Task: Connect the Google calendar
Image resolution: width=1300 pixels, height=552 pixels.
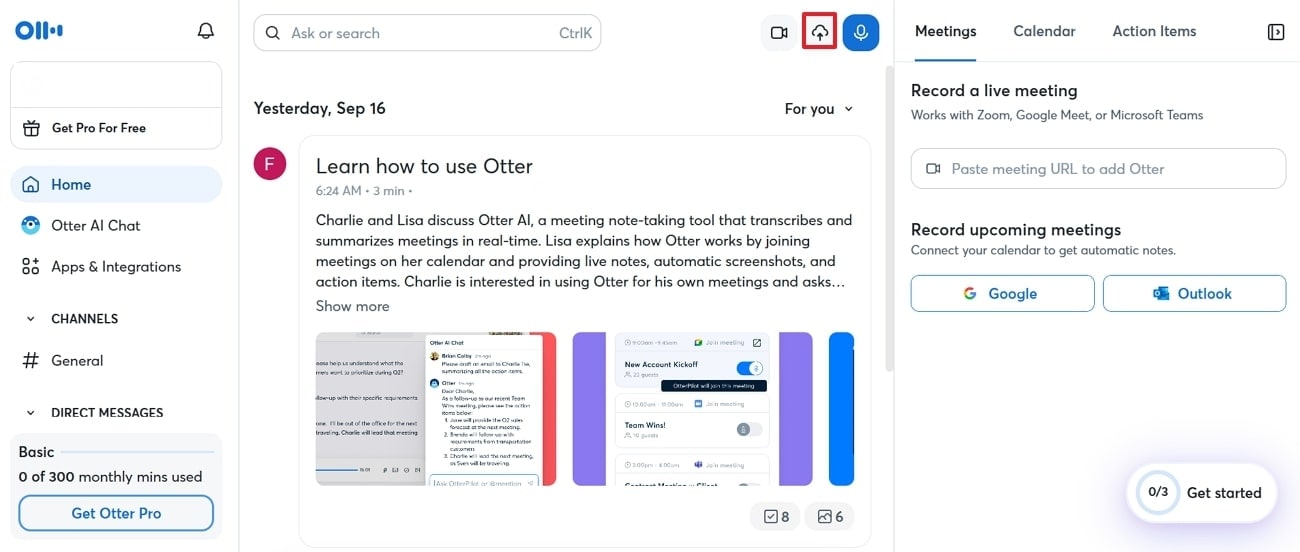Action: [1002, 294]
